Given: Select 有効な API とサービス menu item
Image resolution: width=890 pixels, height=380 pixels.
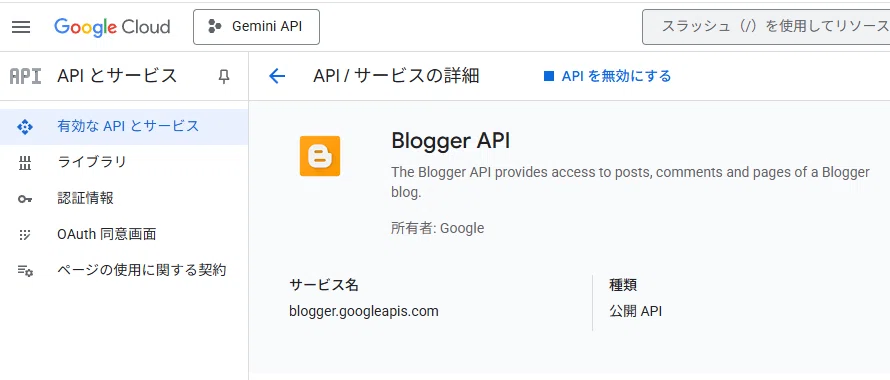Looking at the screenshot, I should (124, 126).
